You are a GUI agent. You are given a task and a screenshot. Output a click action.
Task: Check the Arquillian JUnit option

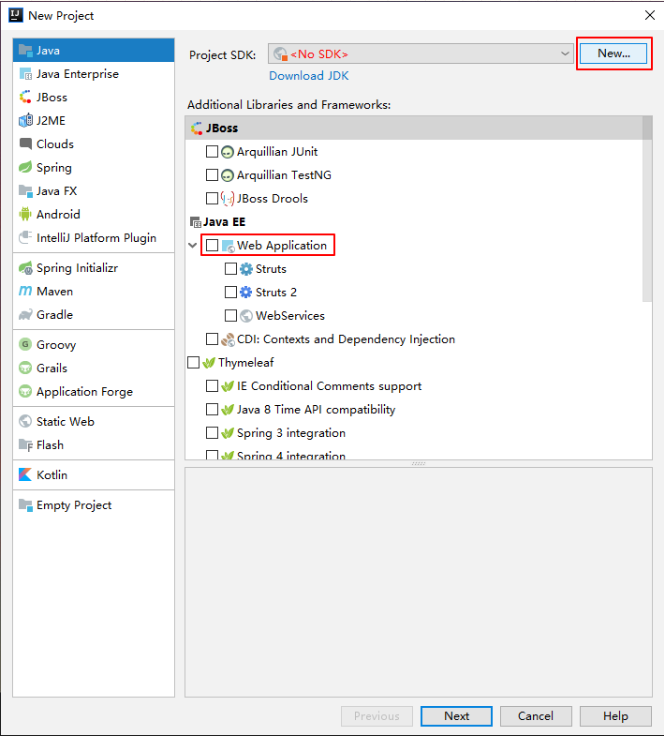212,152
